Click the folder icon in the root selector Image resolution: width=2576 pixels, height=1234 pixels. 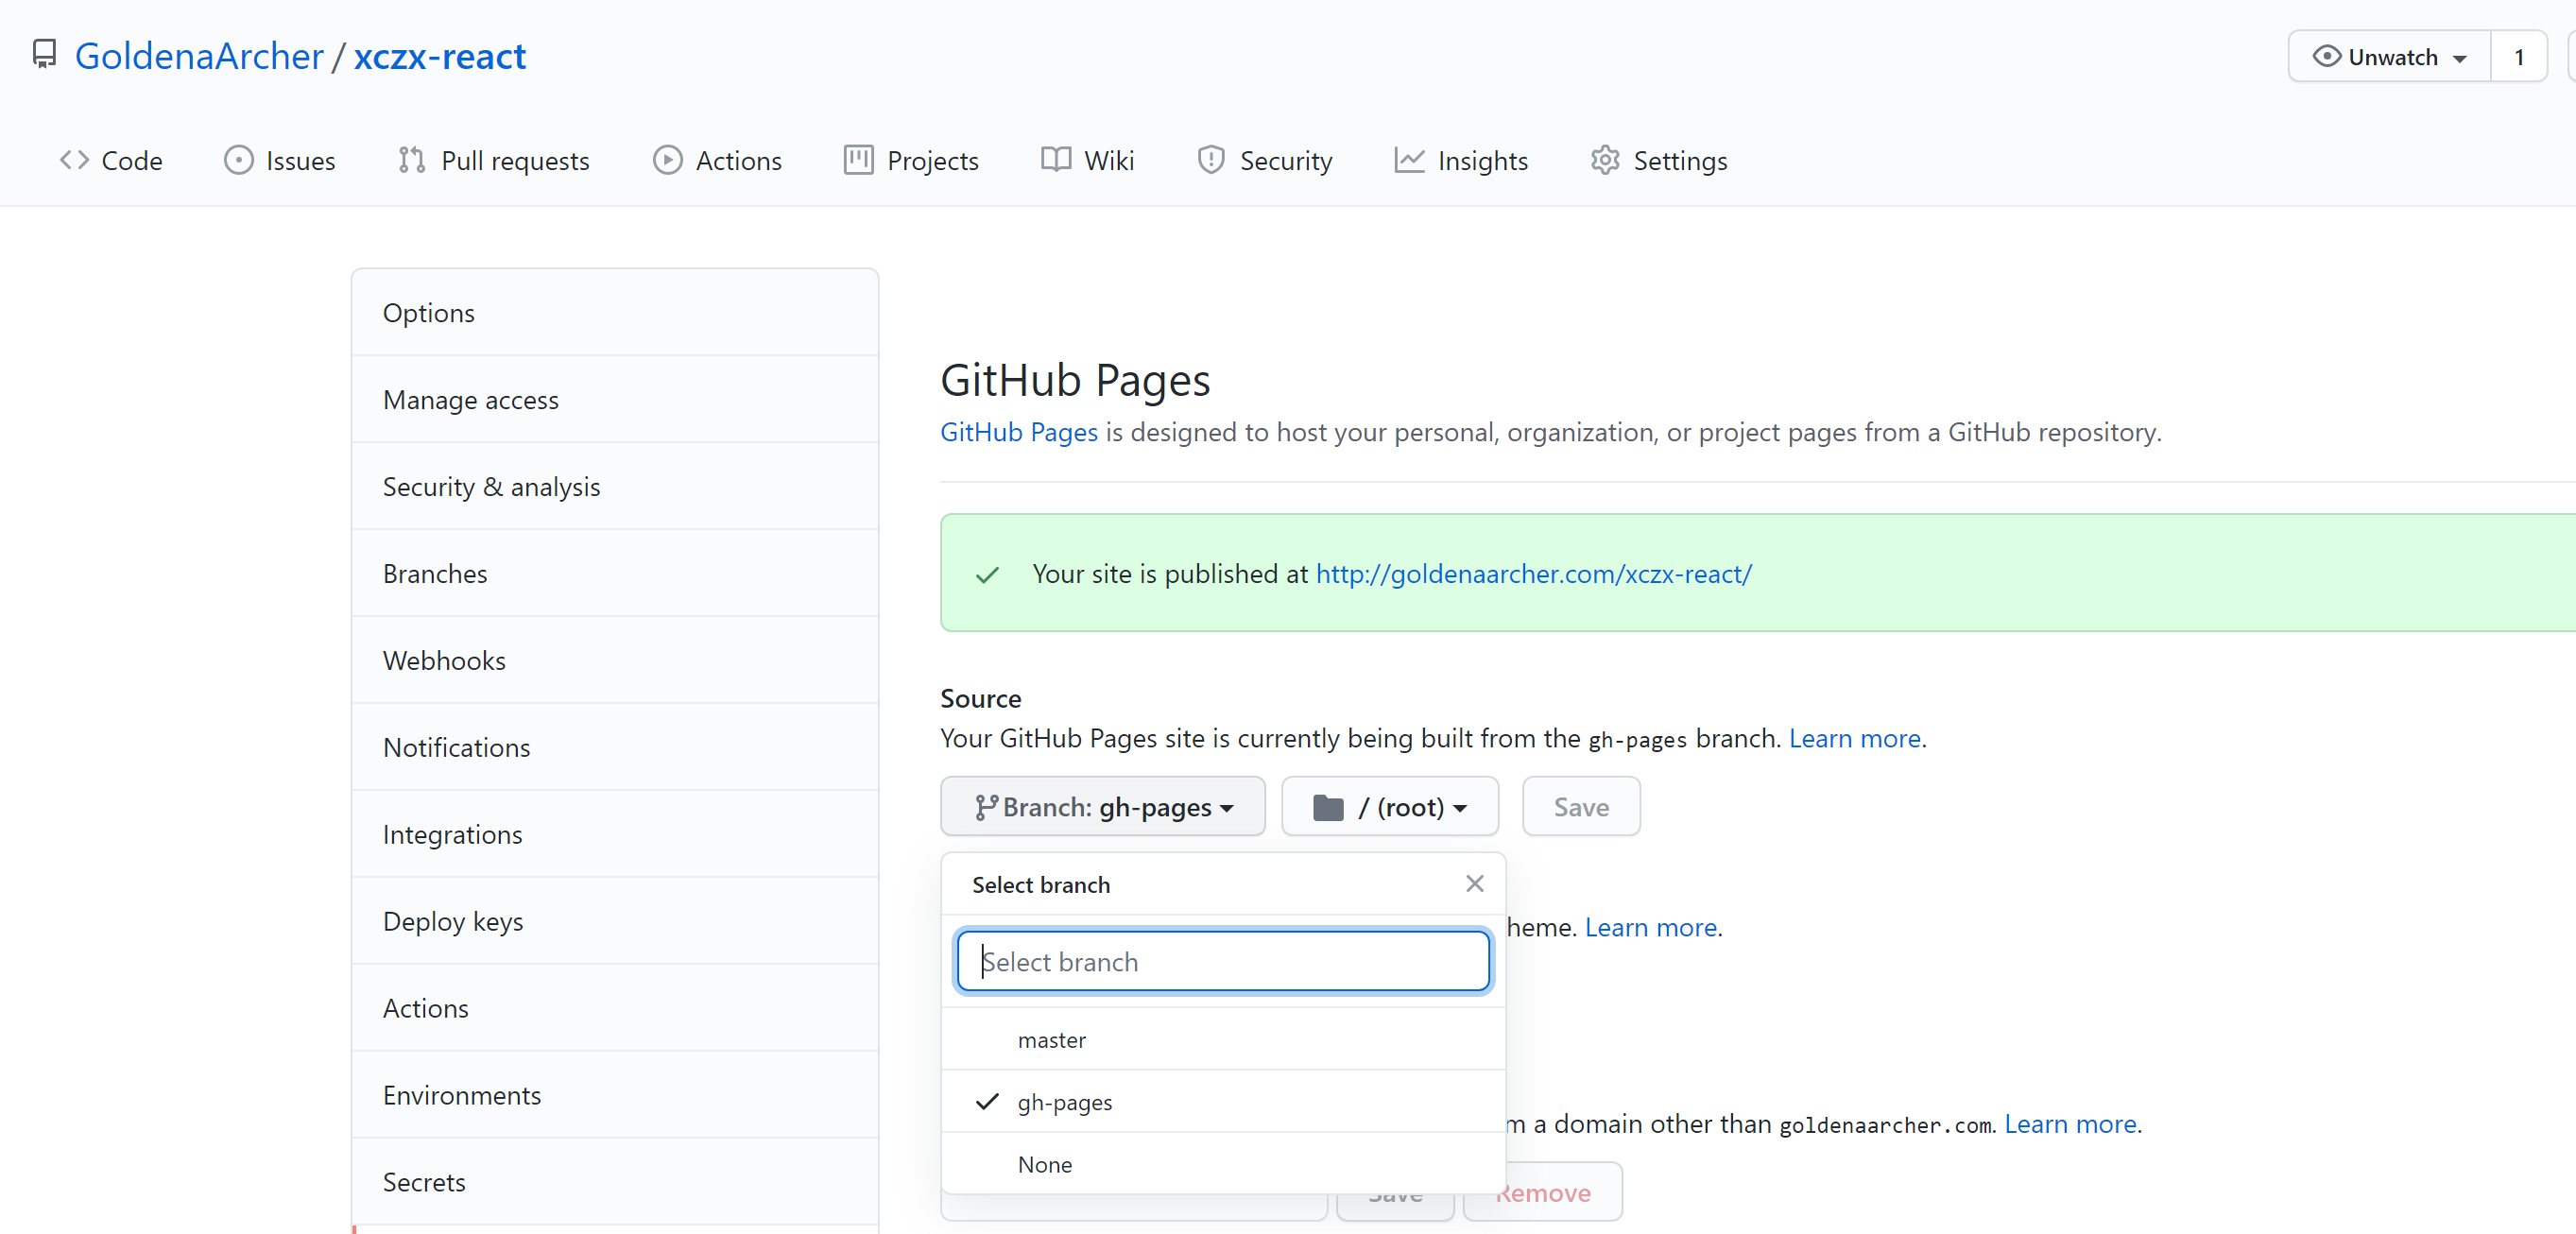coord(1327,807)
